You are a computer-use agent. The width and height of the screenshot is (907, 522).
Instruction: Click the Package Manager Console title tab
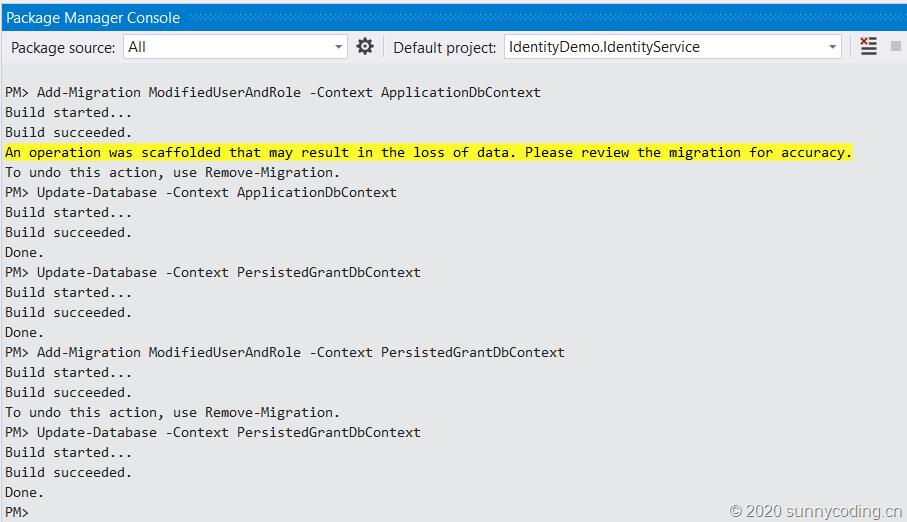pos(94,17)
